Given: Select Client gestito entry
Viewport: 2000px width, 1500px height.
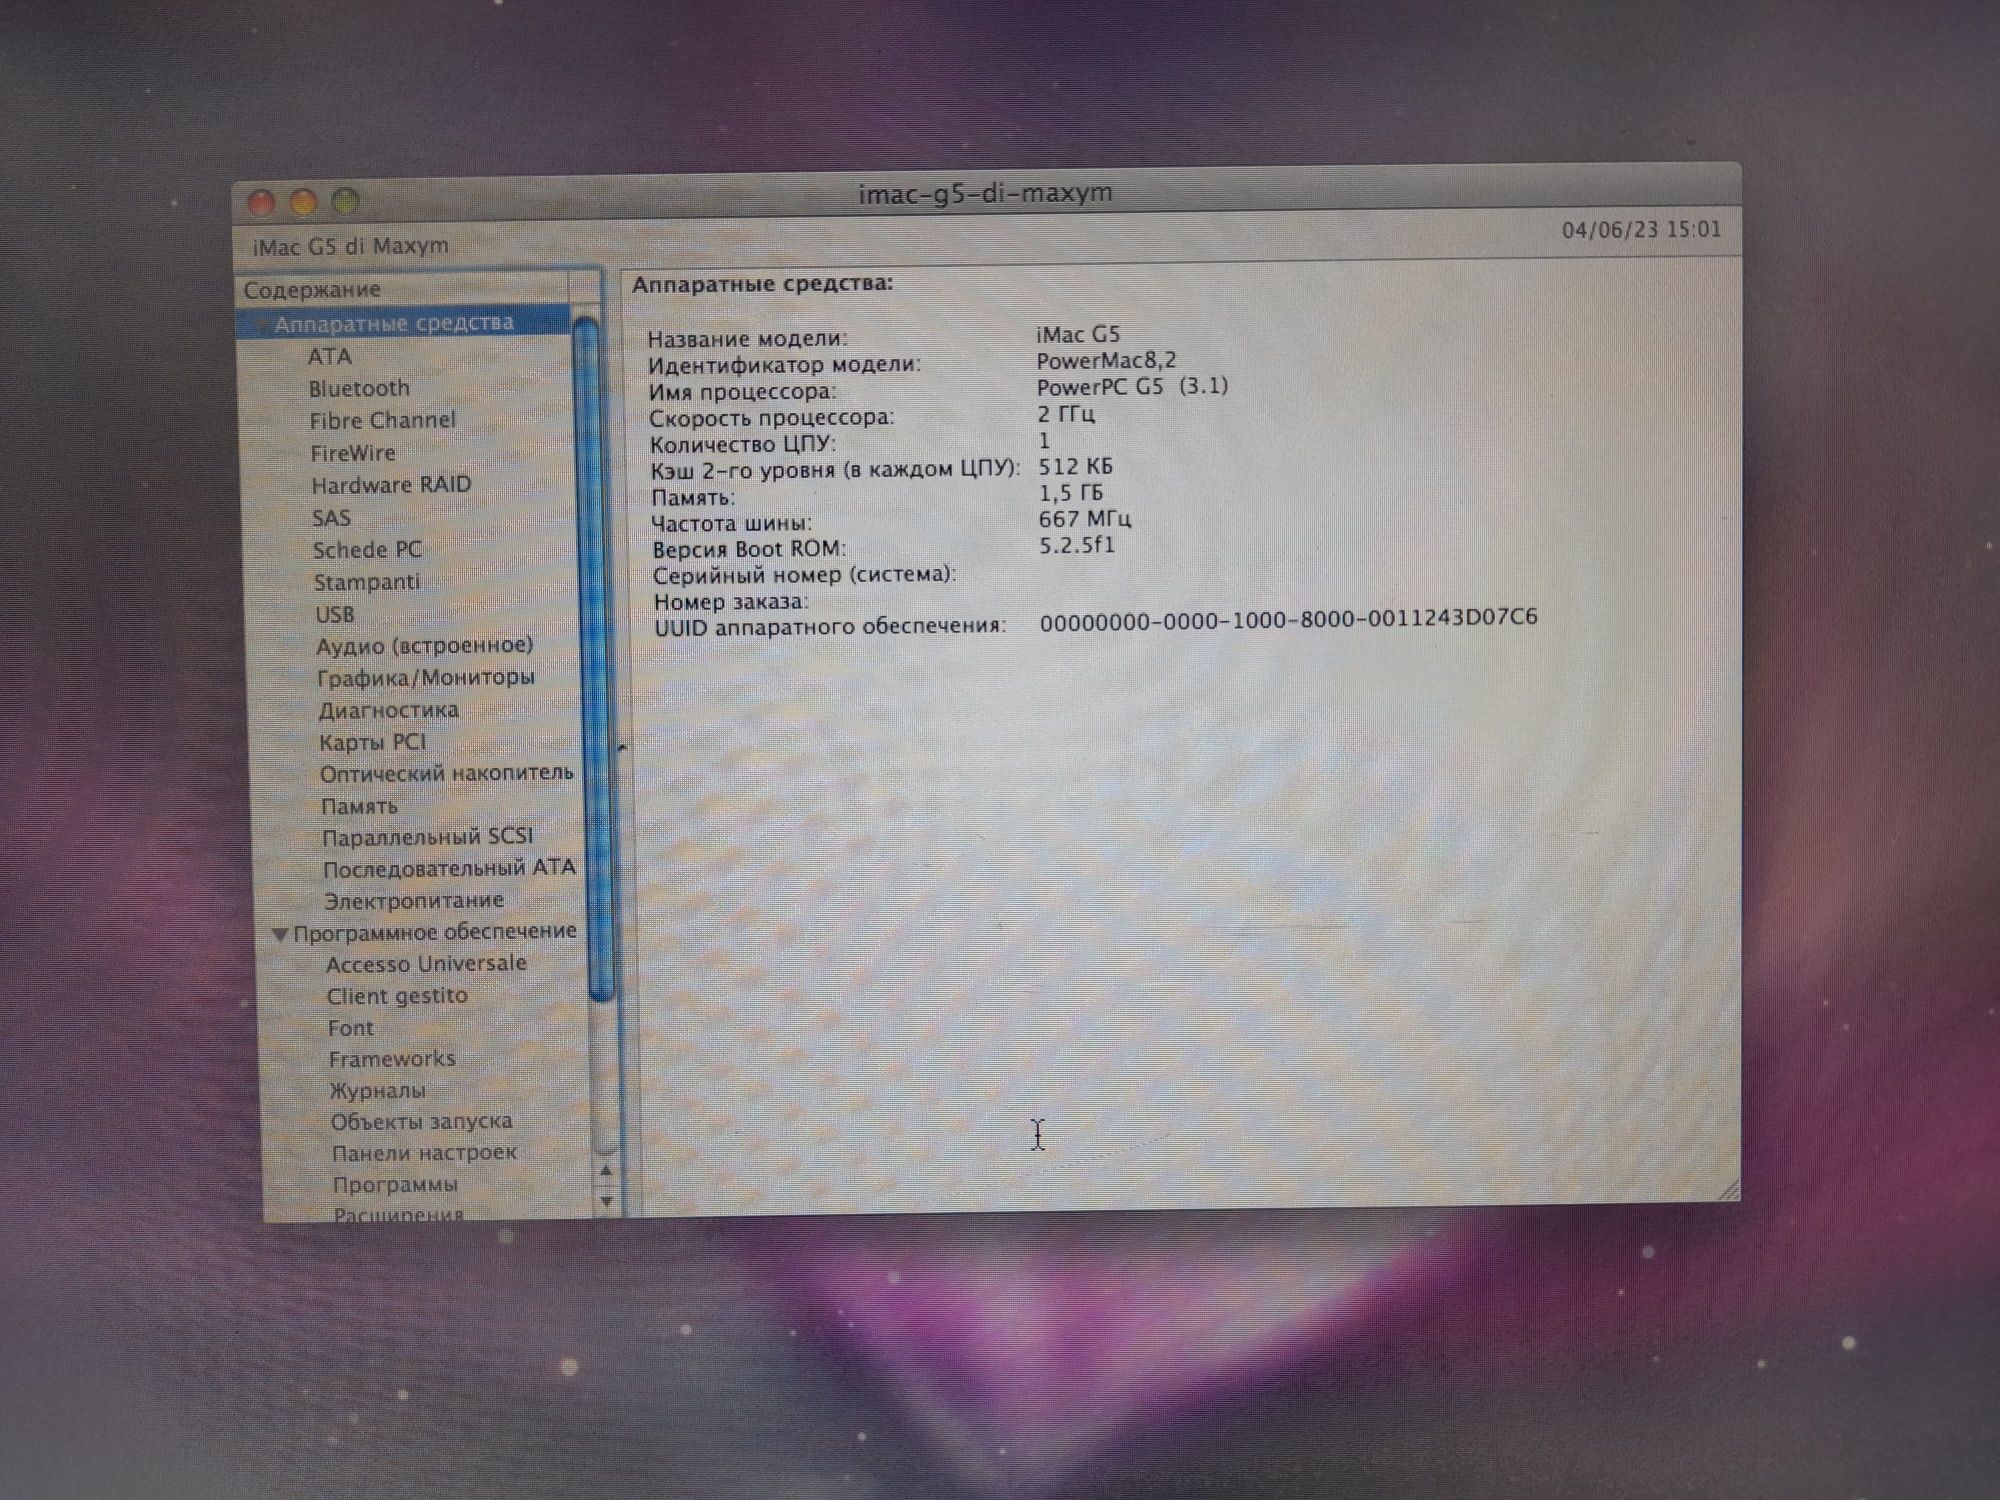Looking at the screenshot, I should 397,996.
